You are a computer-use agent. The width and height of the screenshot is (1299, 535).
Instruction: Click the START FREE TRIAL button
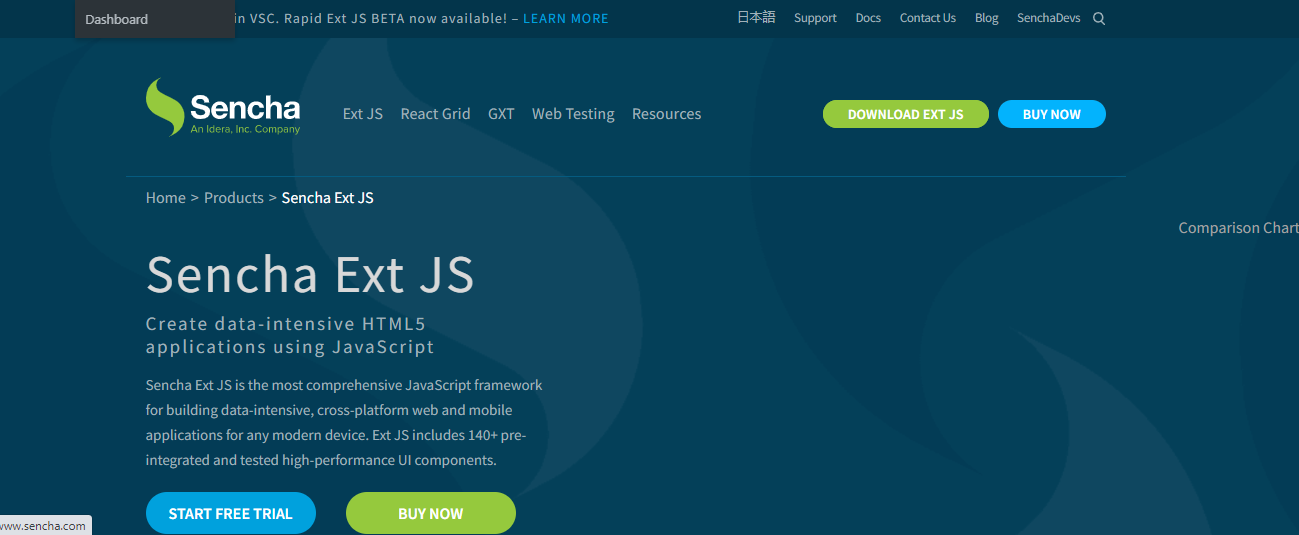click(x=231, y=513)
